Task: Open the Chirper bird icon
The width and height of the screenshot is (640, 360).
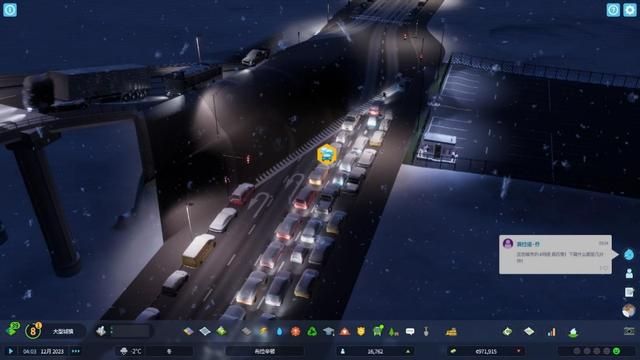Action: (x=629, y=254)
